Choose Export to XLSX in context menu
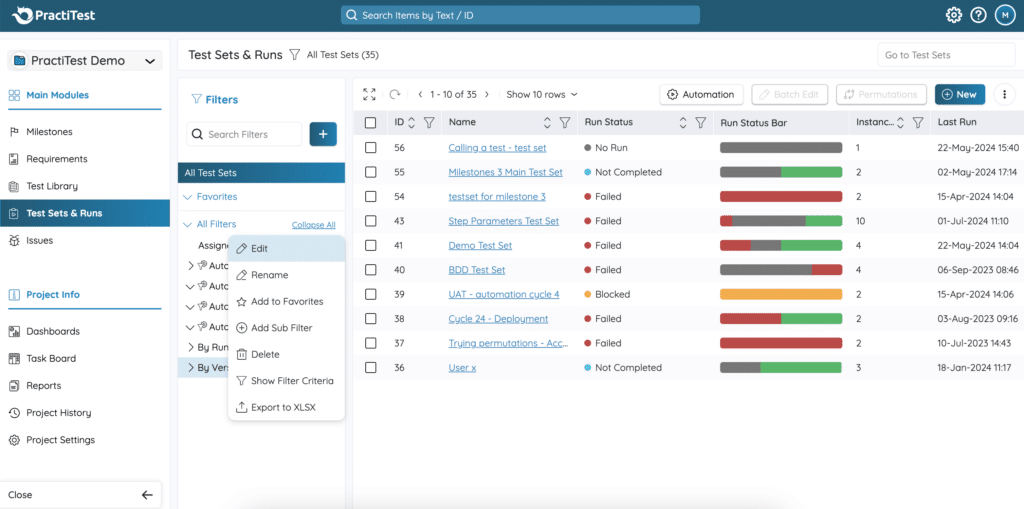The width and height of the screenshot is (1024, 509). coord(283,407)
